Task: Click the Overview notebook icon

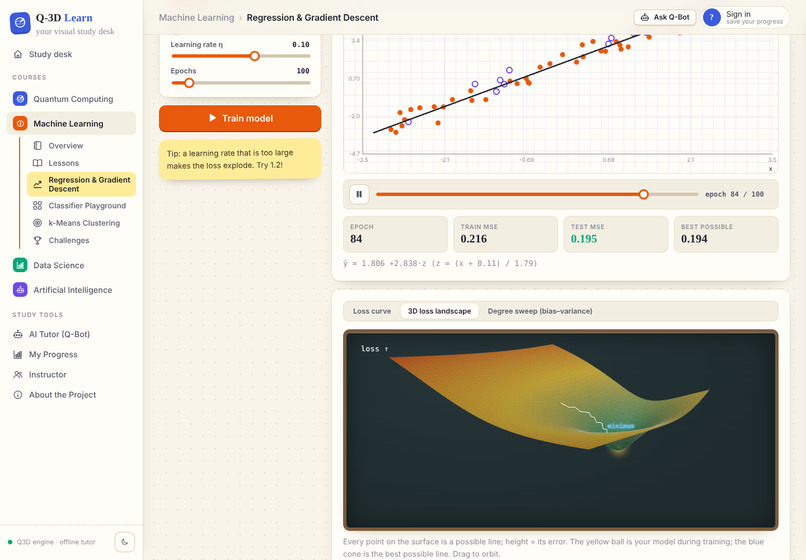Action: 38,146
